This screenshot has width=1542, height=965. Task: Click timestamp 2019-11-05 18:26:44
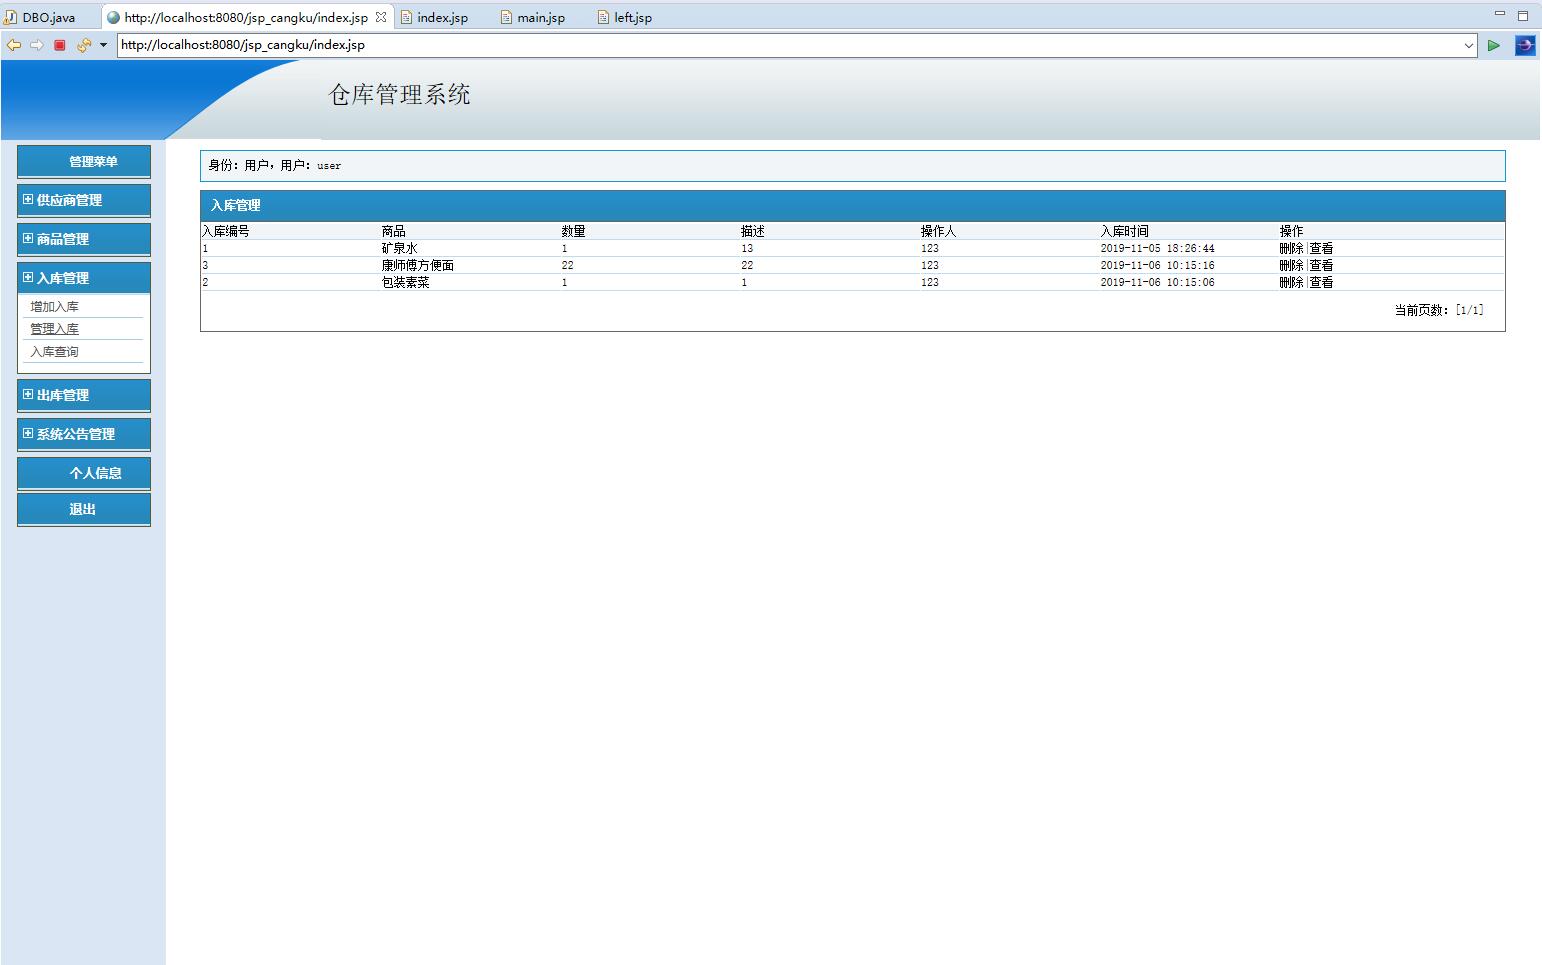click(x=1157, y=248)
